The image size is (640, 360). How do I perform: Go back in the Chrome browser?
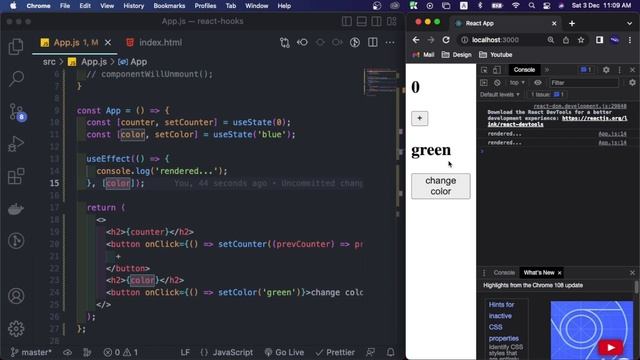click(416, 40)
